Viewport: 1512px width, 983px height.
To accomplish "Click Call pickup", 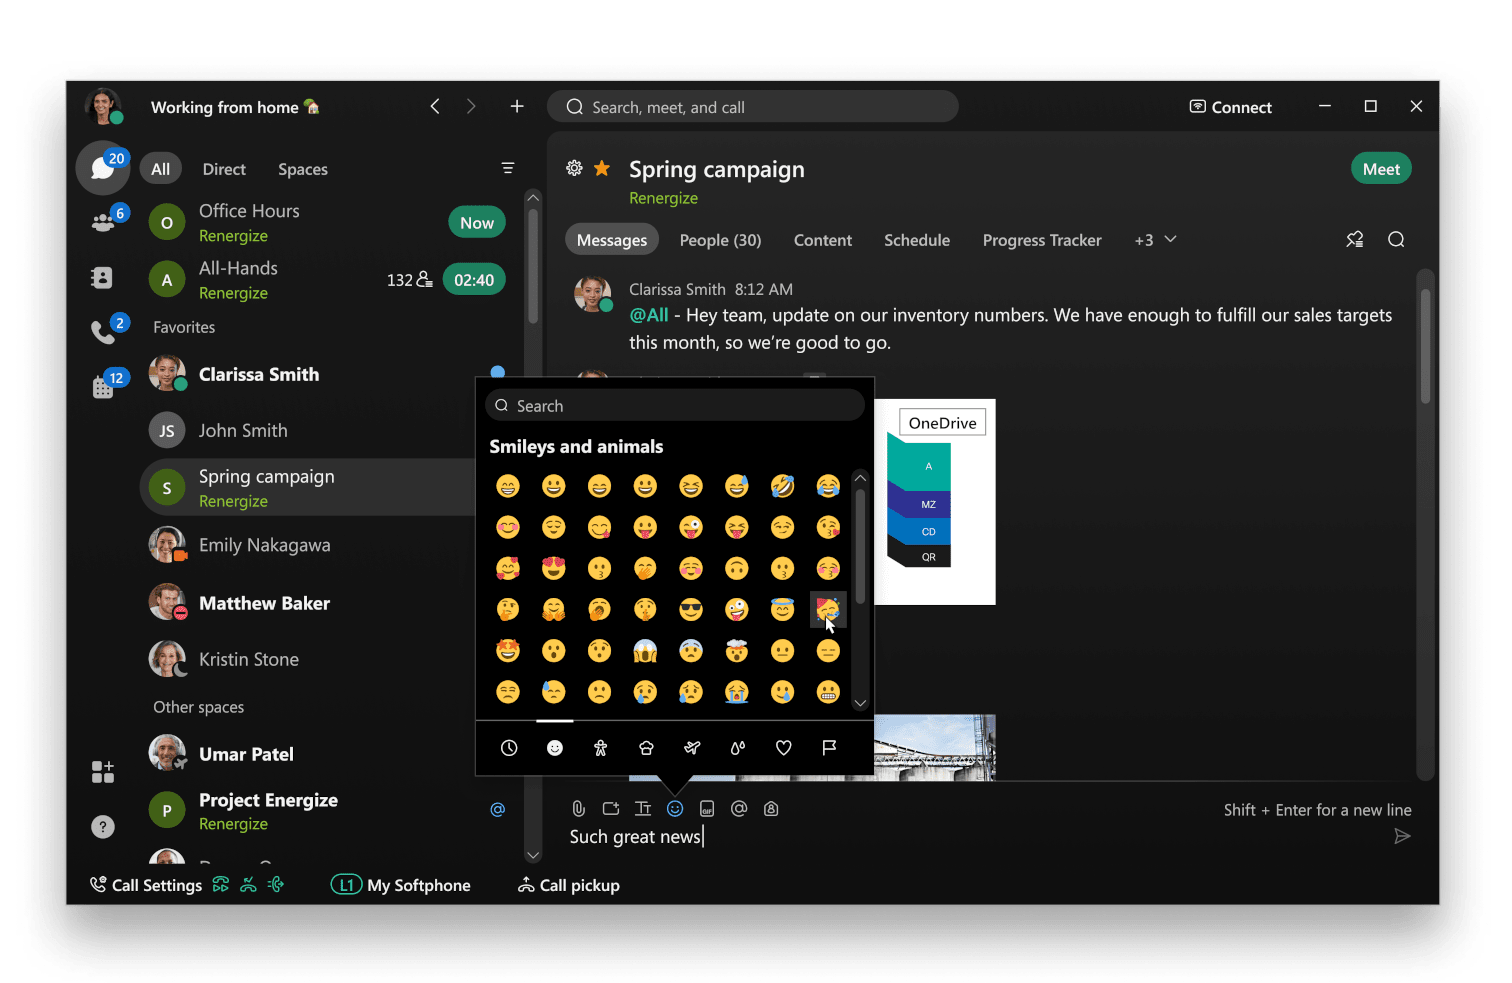I will coord(569,885).
